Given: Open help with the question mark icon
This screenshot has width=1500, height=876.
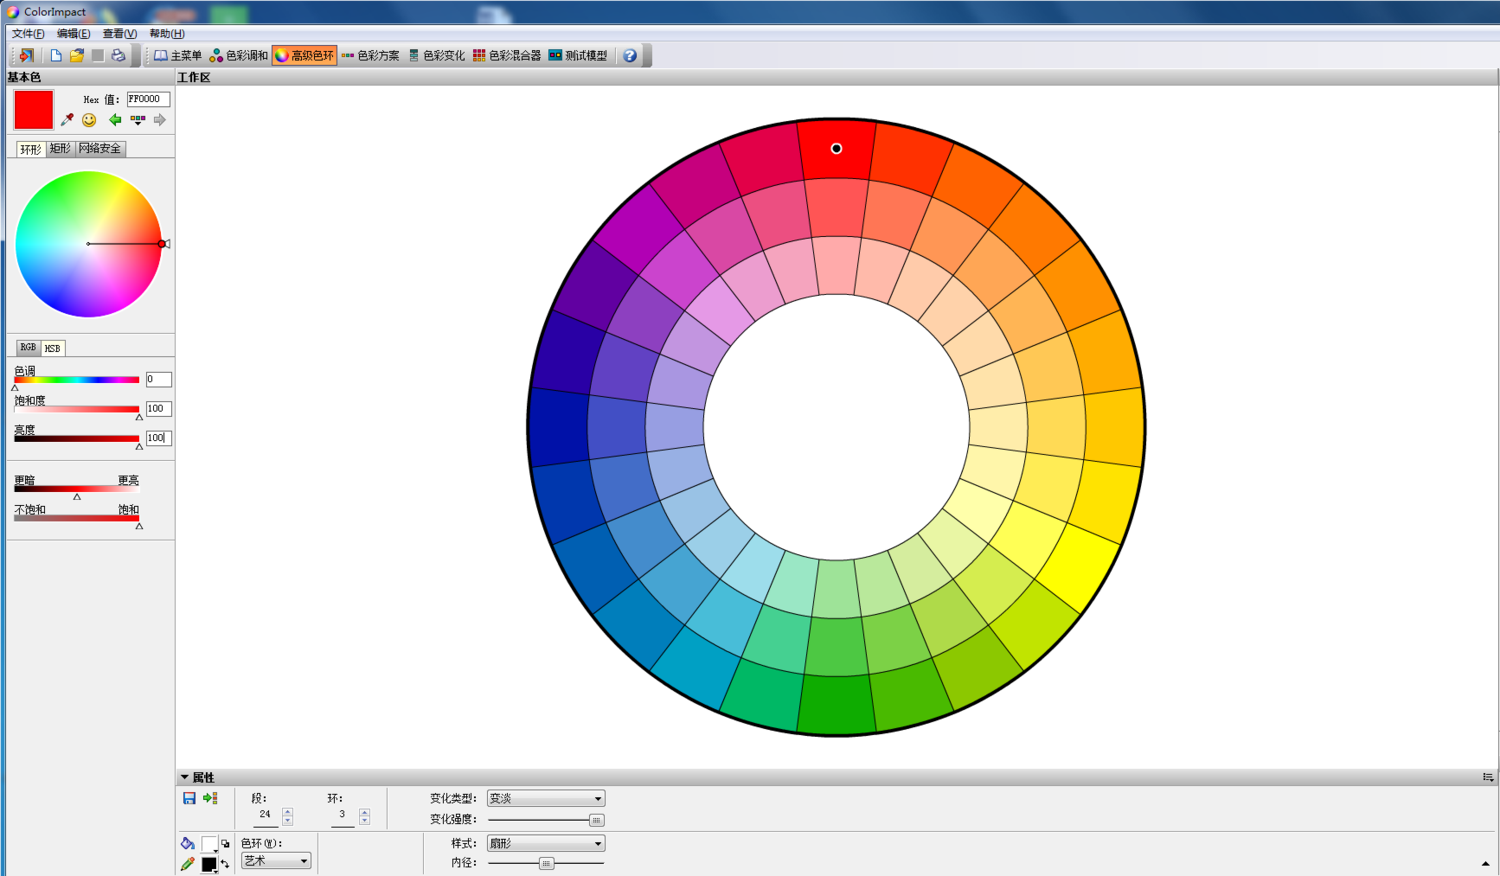Looking at the screenshot, I should (x=630, y=56).
